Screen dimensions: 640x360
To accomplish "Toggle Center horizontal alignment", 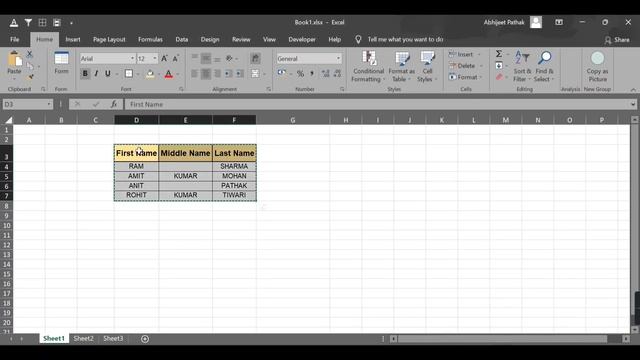I will tap(206, 74).
